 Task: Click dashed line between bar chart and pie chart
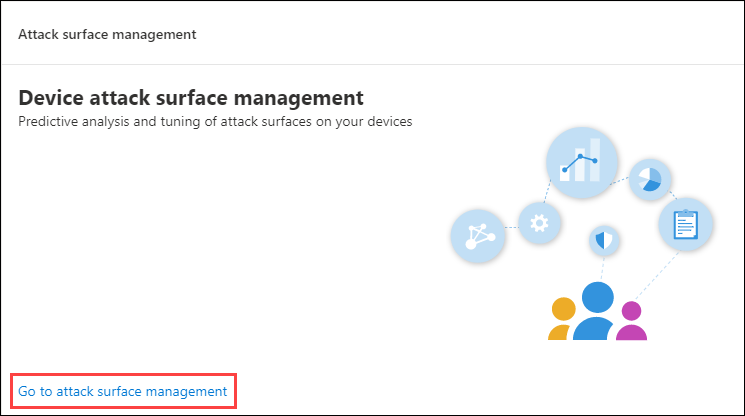pyautogui.click(x=620, y=180)
